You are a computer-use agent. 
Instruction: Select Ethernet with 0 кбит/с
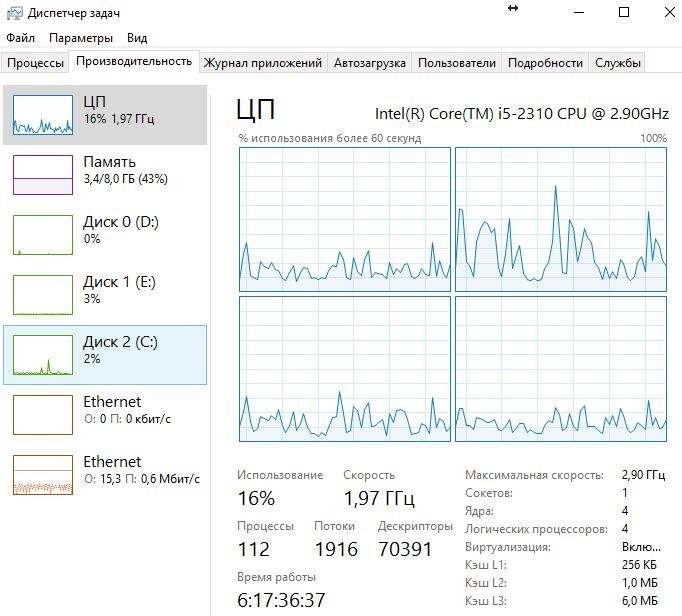(105, 415)
